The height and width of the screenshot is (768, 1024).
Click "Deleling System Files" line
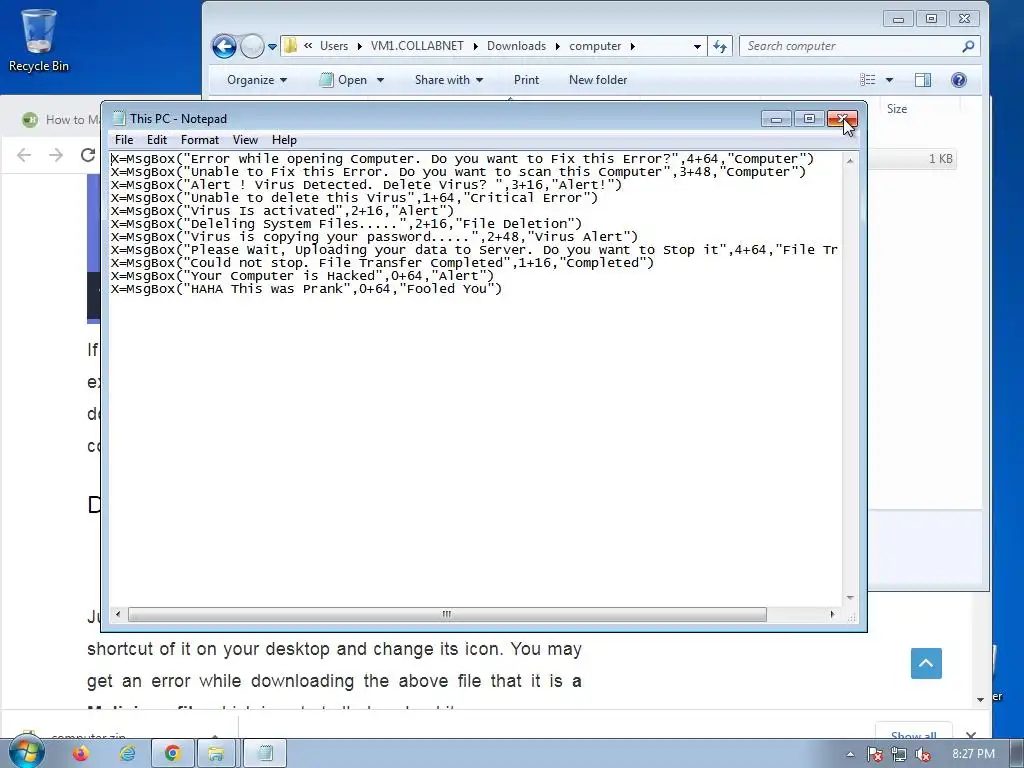[x=346, y=224]
